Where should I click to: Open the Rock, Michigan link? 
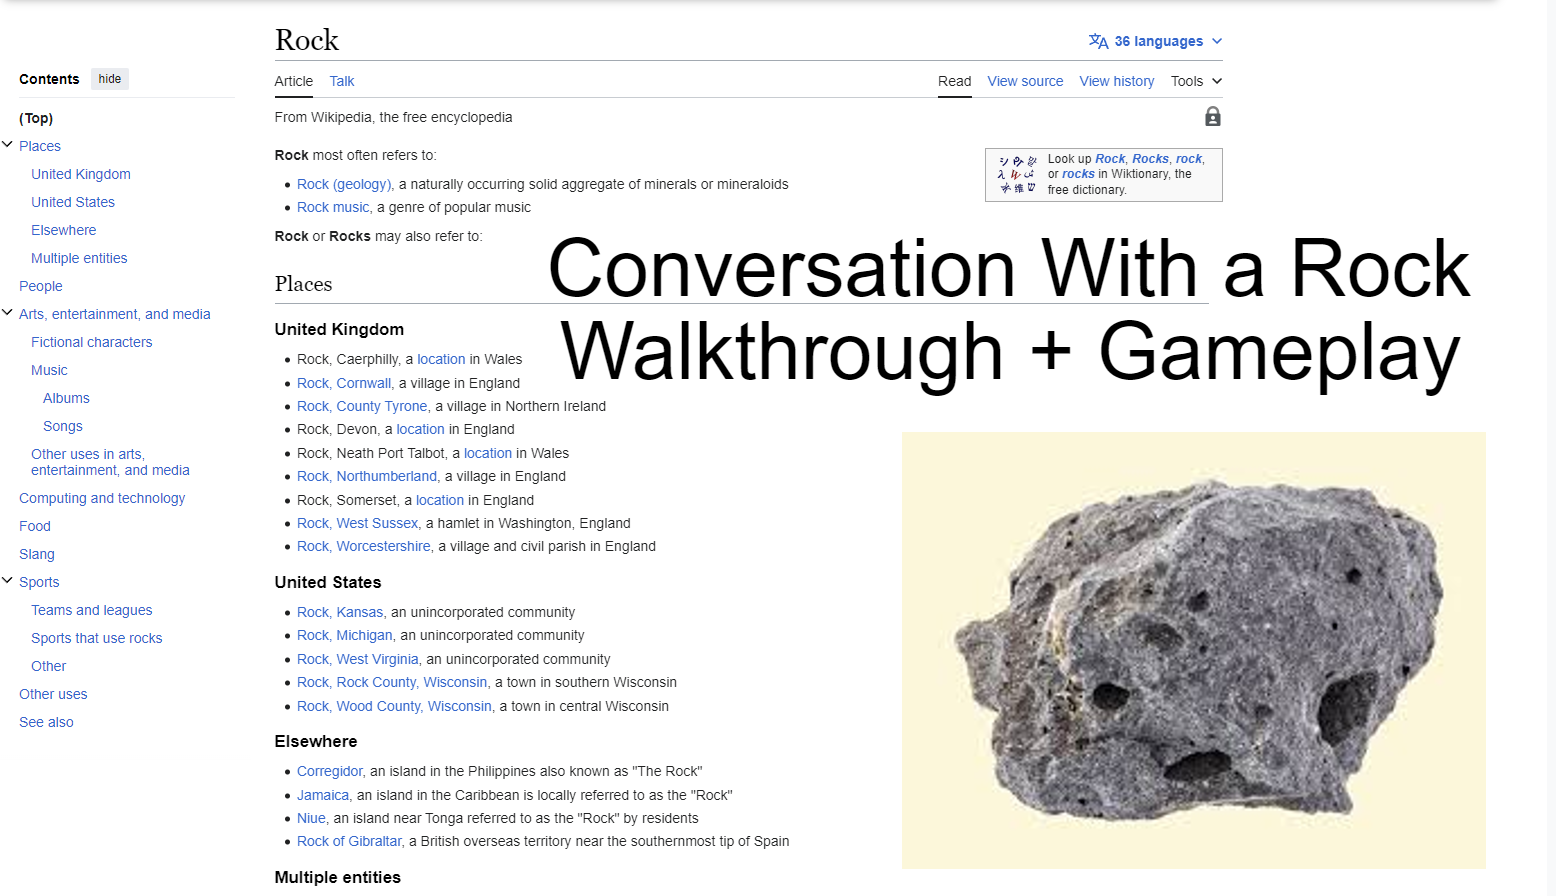[345, 635]
